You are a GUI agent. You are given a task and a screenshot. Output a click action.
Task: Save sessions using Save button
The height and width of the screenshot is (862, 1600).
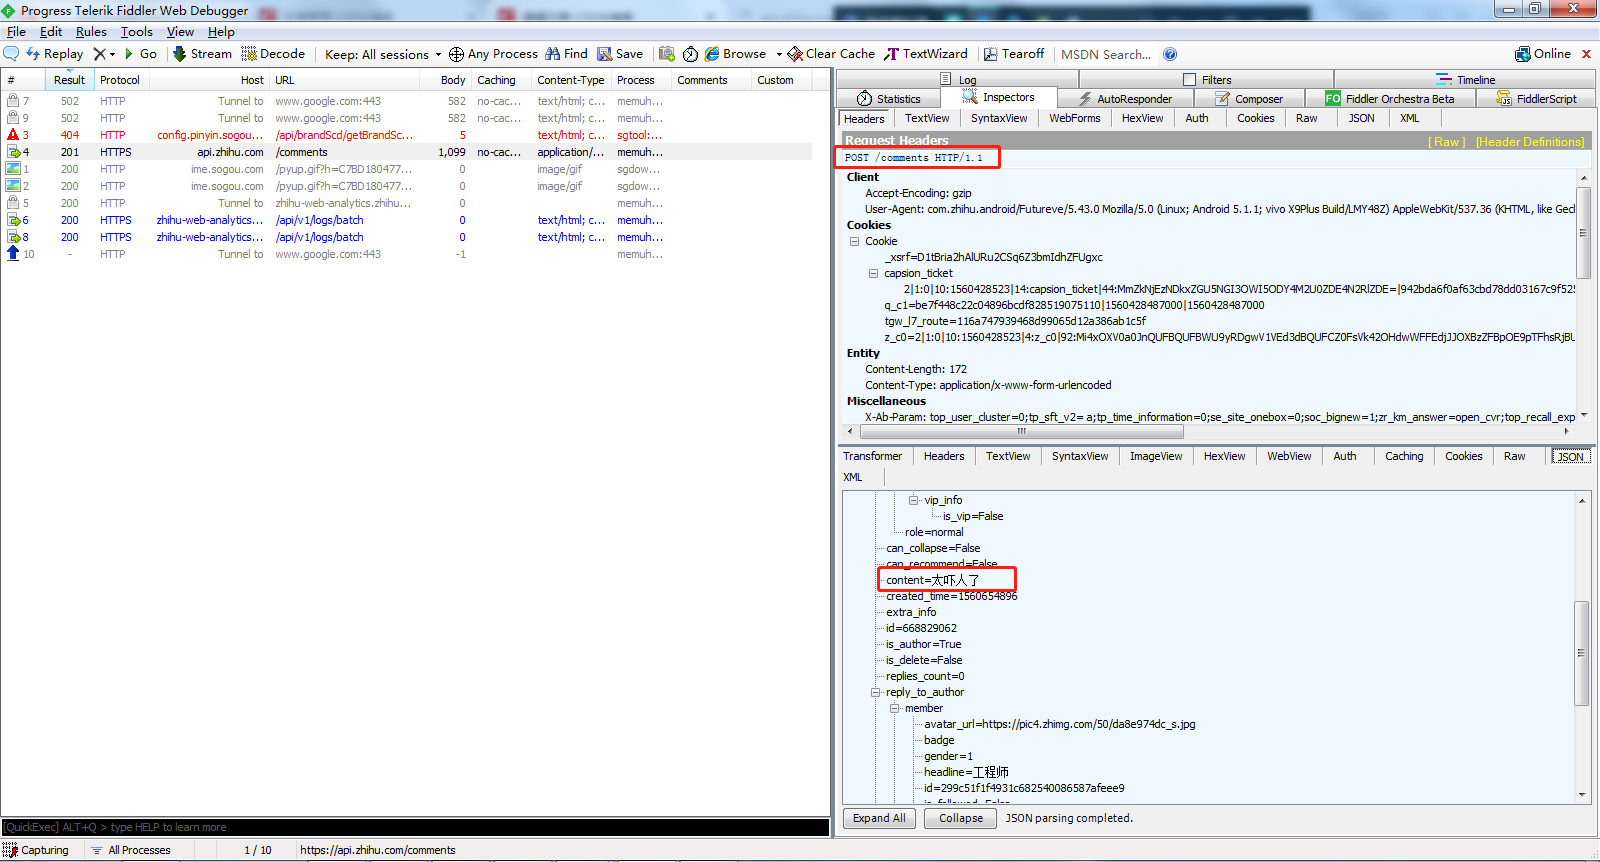tap(620, 54)
